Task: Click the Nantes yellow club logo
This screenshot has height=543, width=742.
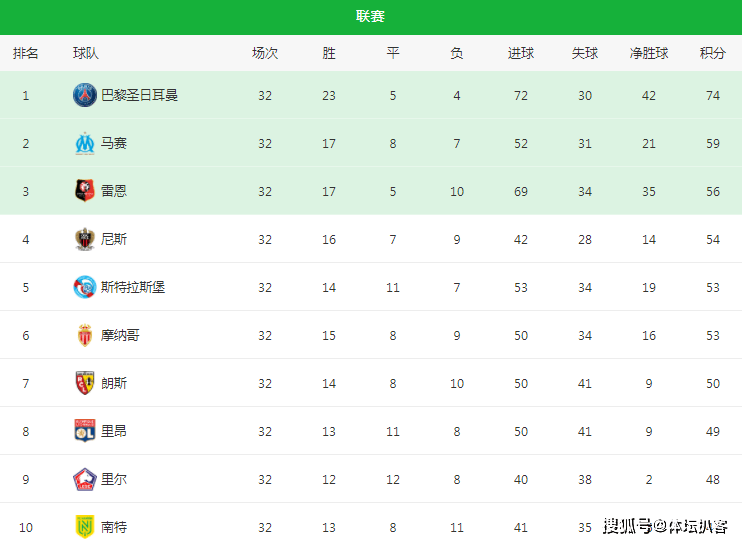Action: click(85, 527)
